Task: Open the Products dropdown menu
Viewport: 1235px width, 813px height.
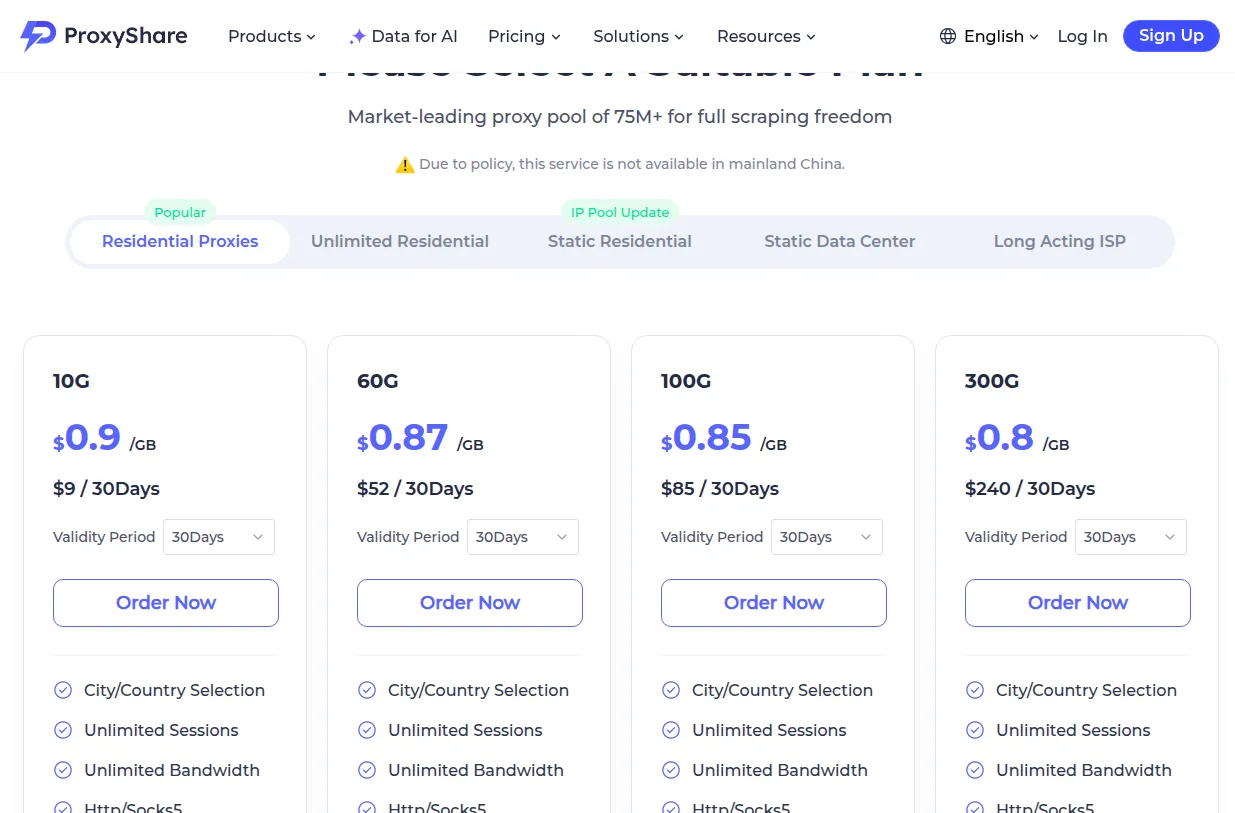Action: [272, 36]
